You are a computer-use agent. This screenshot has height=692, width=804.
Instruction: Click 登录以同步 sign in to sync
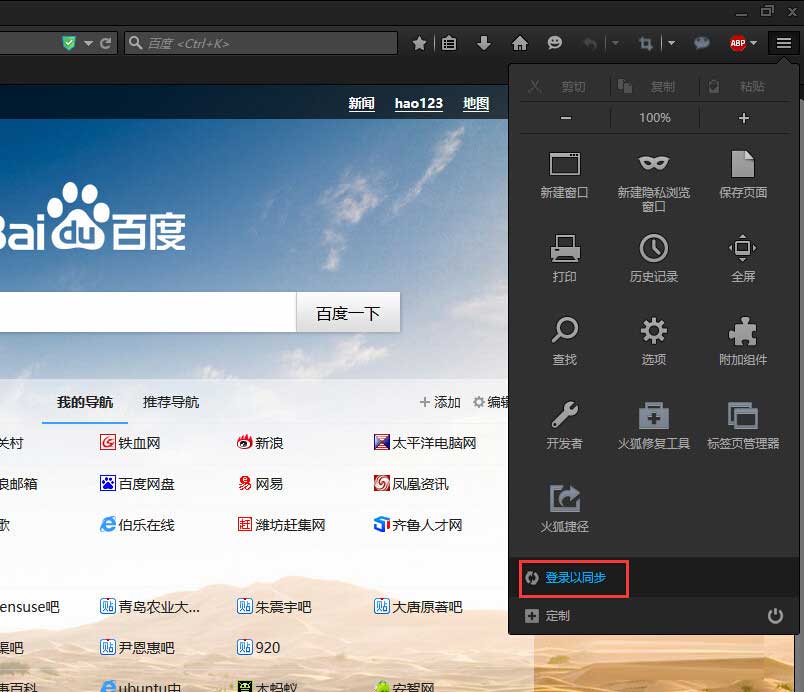pyautogui.click(x=575, y=578)
